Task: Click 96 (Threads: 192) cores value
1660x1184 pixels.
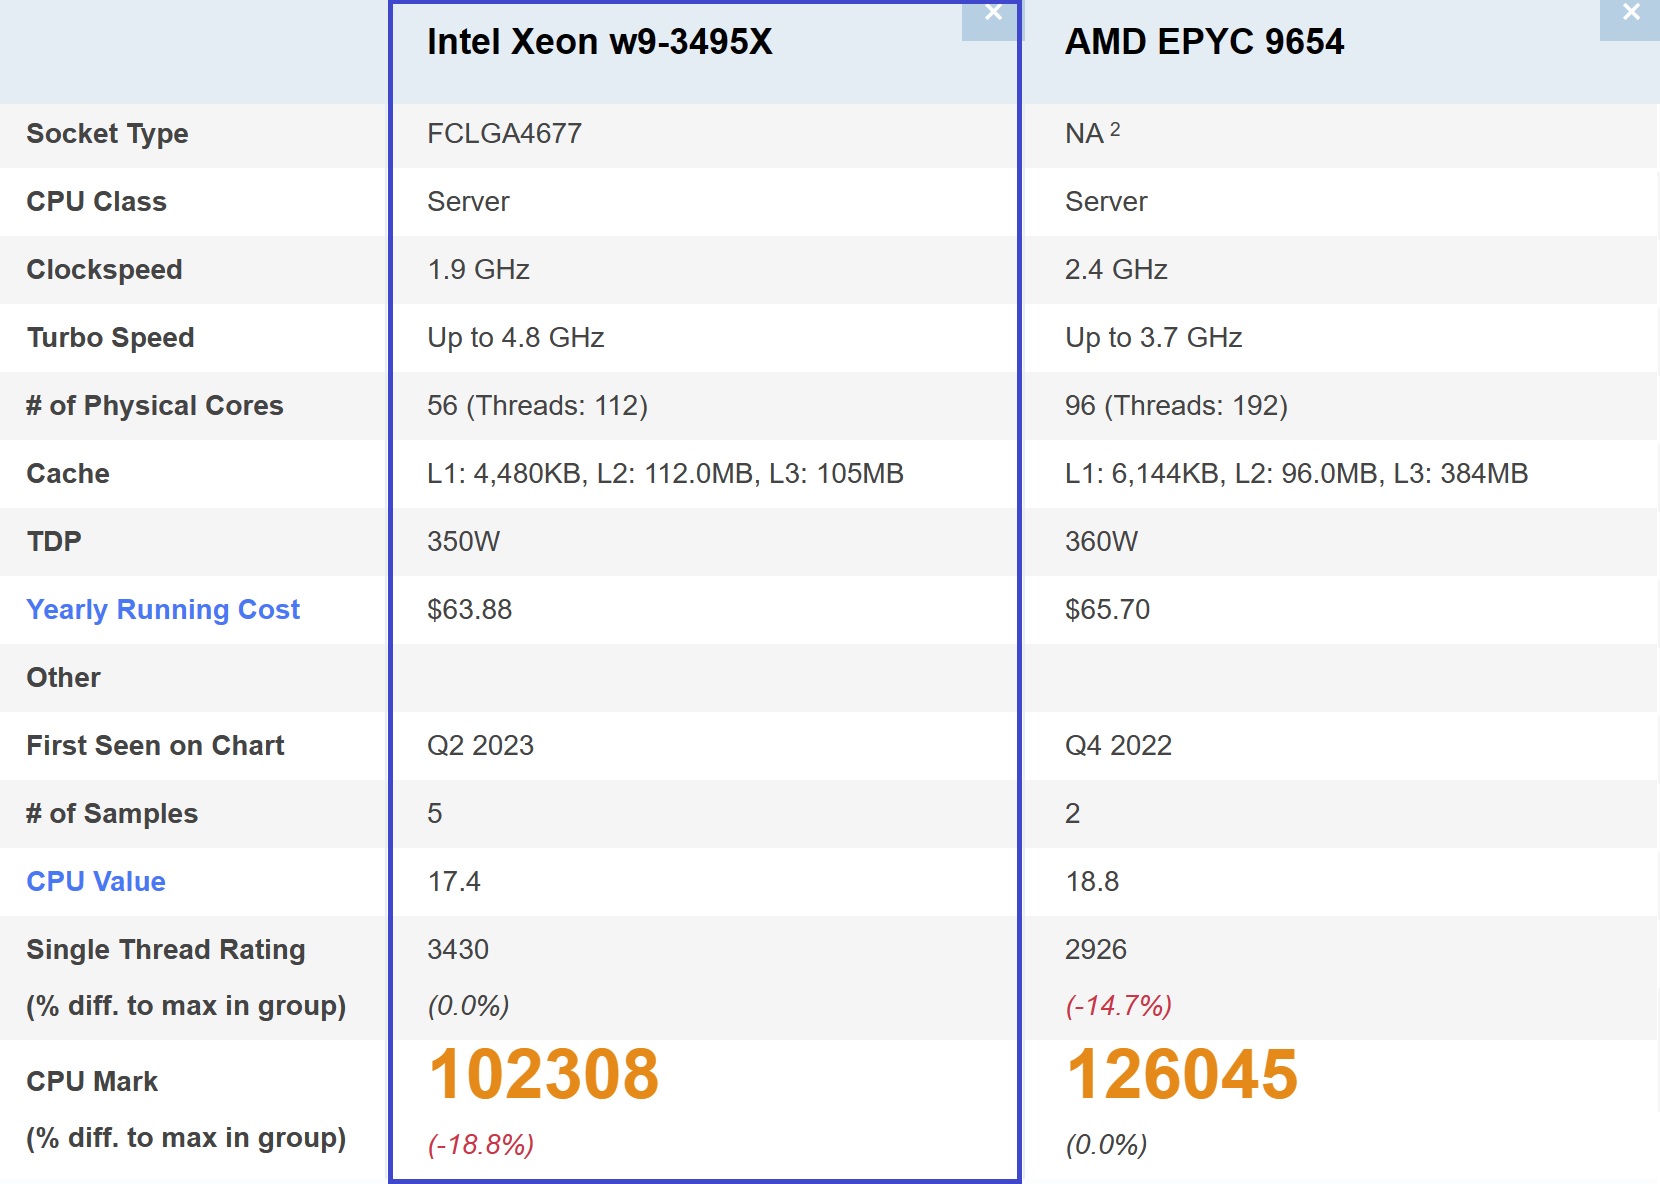Action: 1177,405
